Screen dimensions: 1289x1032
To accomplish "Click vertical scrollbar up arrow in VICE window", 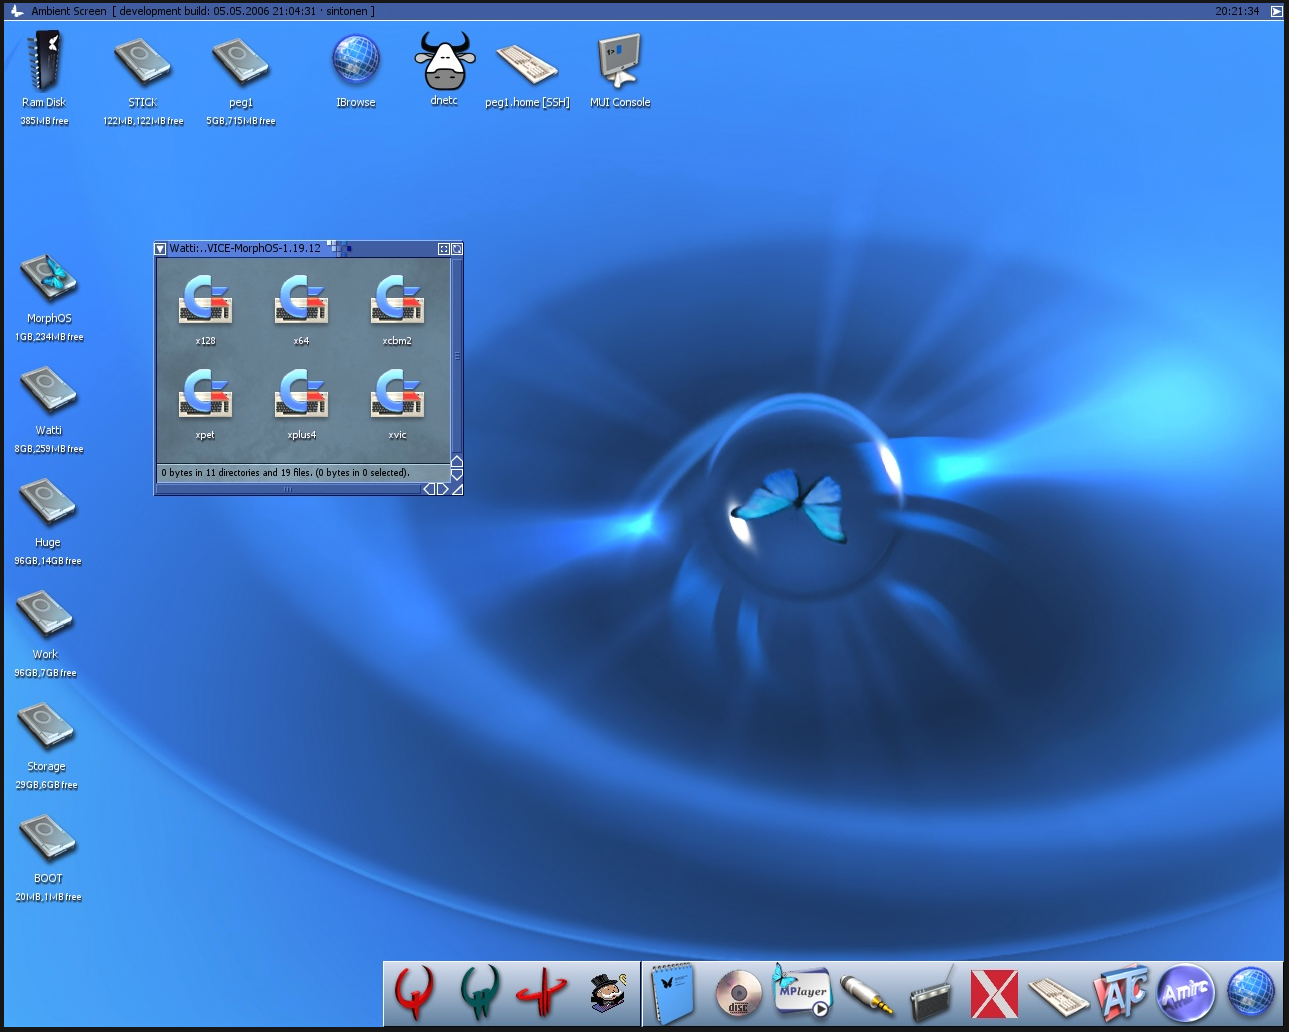I will click(x=457, y=462).
